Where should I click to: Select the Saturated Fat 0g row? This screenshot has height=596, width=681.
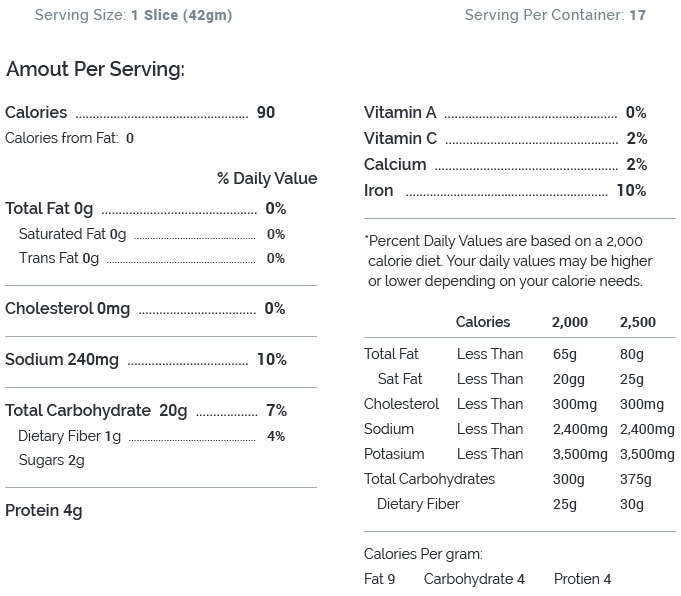coord(152,235)
